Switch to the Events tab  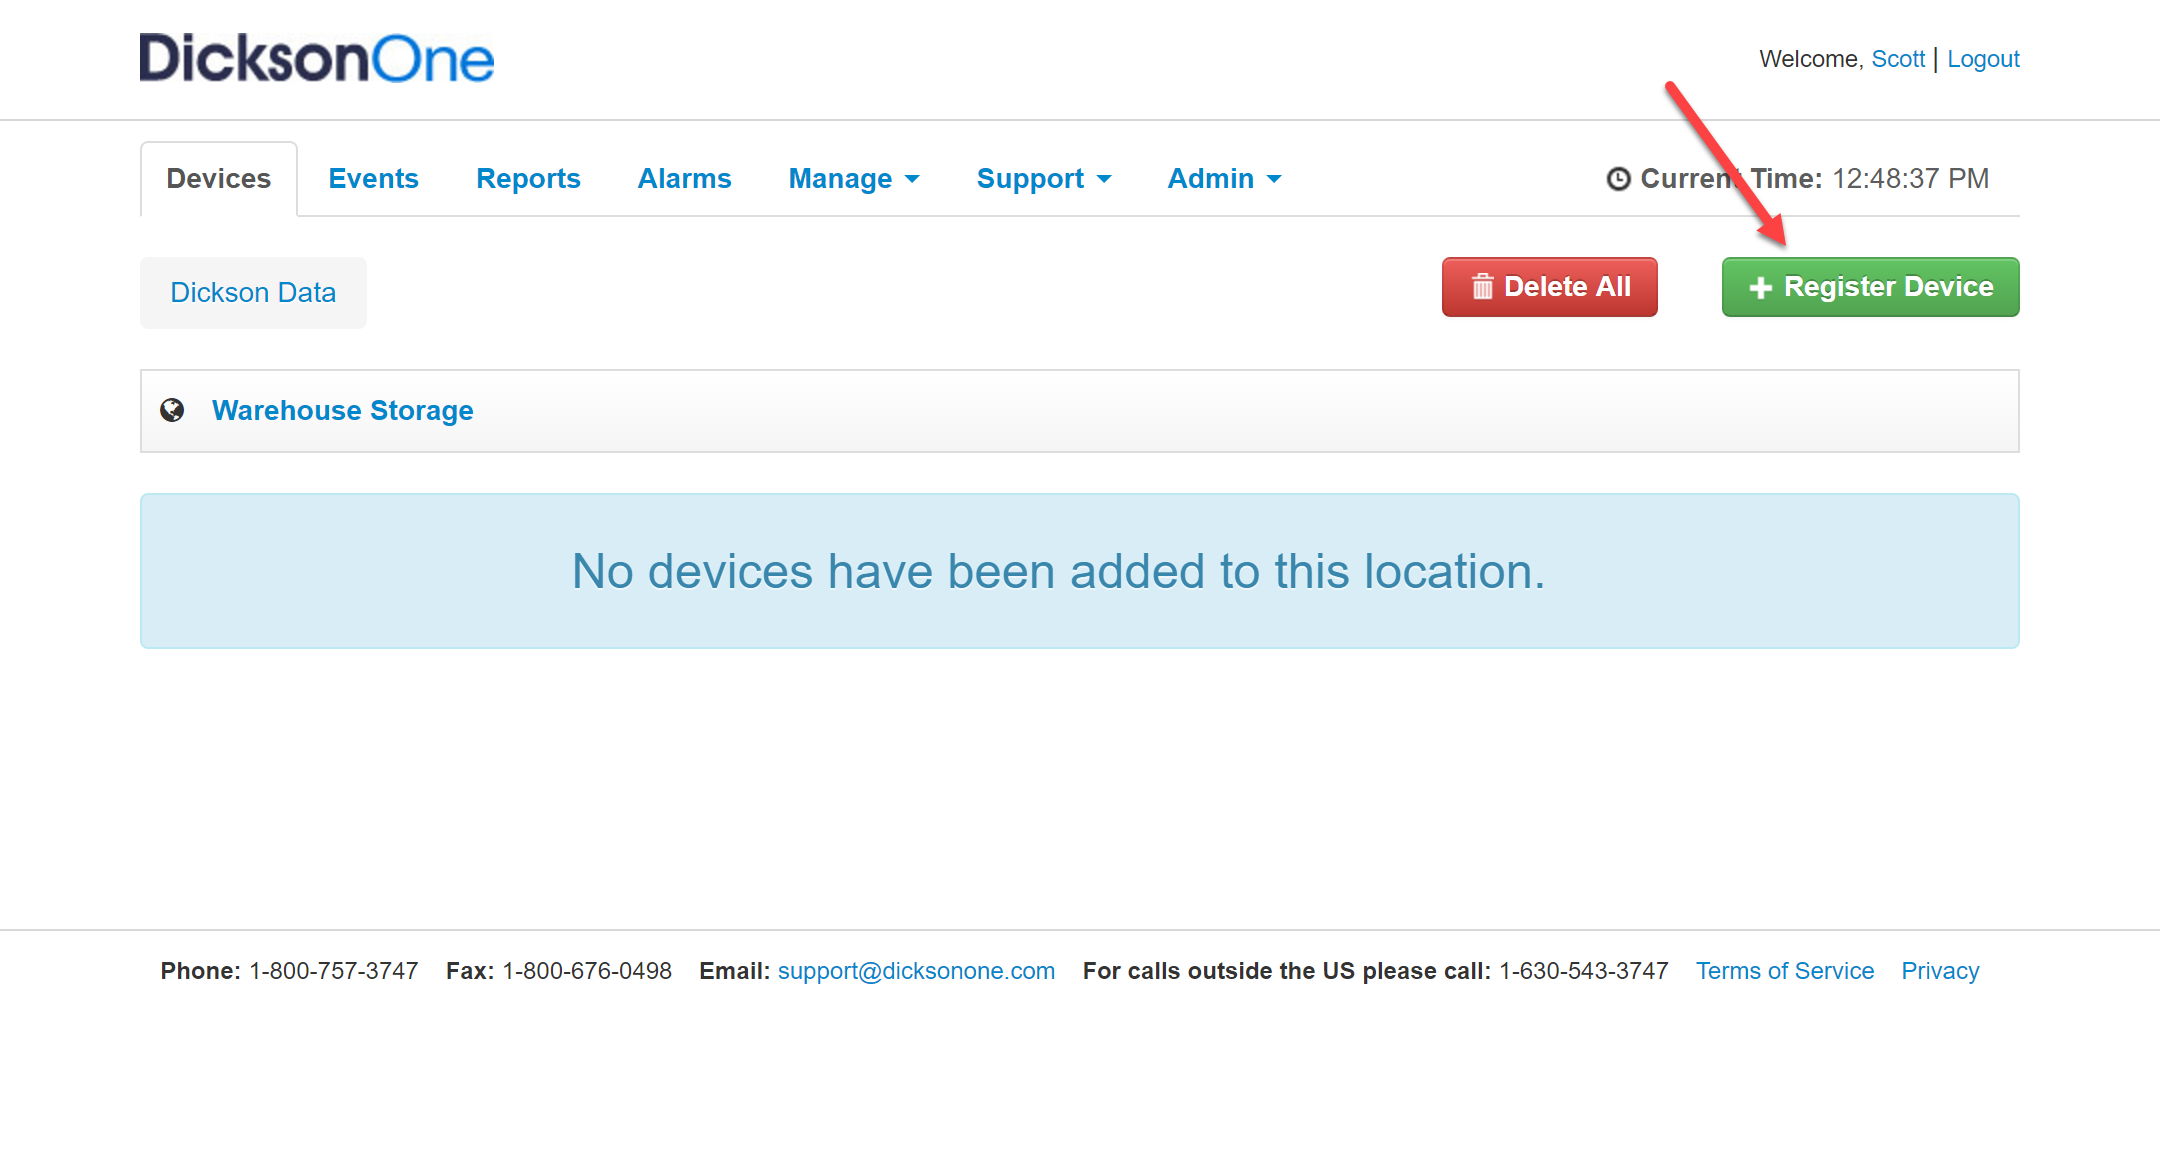pyautogui.click(x=373, y=179)
